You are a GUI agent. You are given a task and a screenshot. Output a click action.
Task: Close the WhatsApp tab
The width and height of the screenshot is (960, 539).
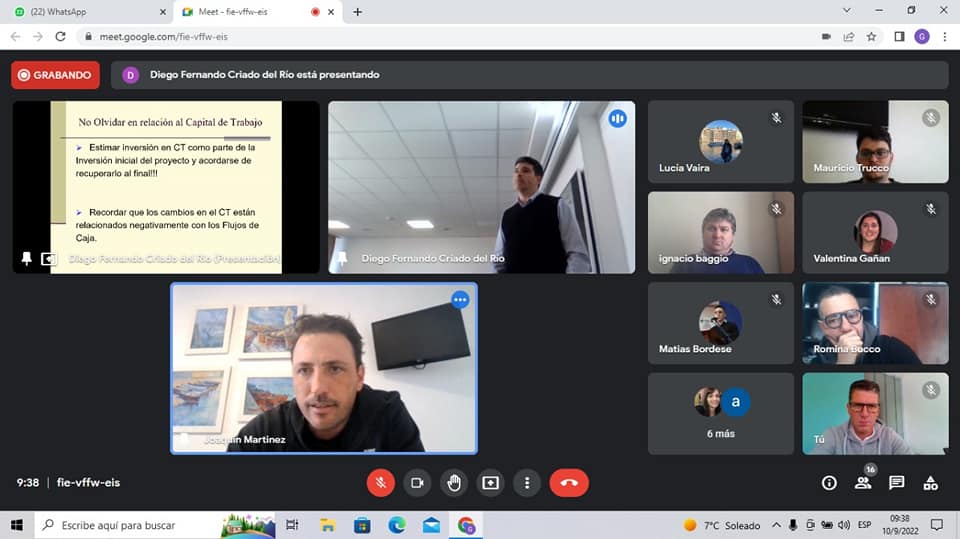point(163,12)
